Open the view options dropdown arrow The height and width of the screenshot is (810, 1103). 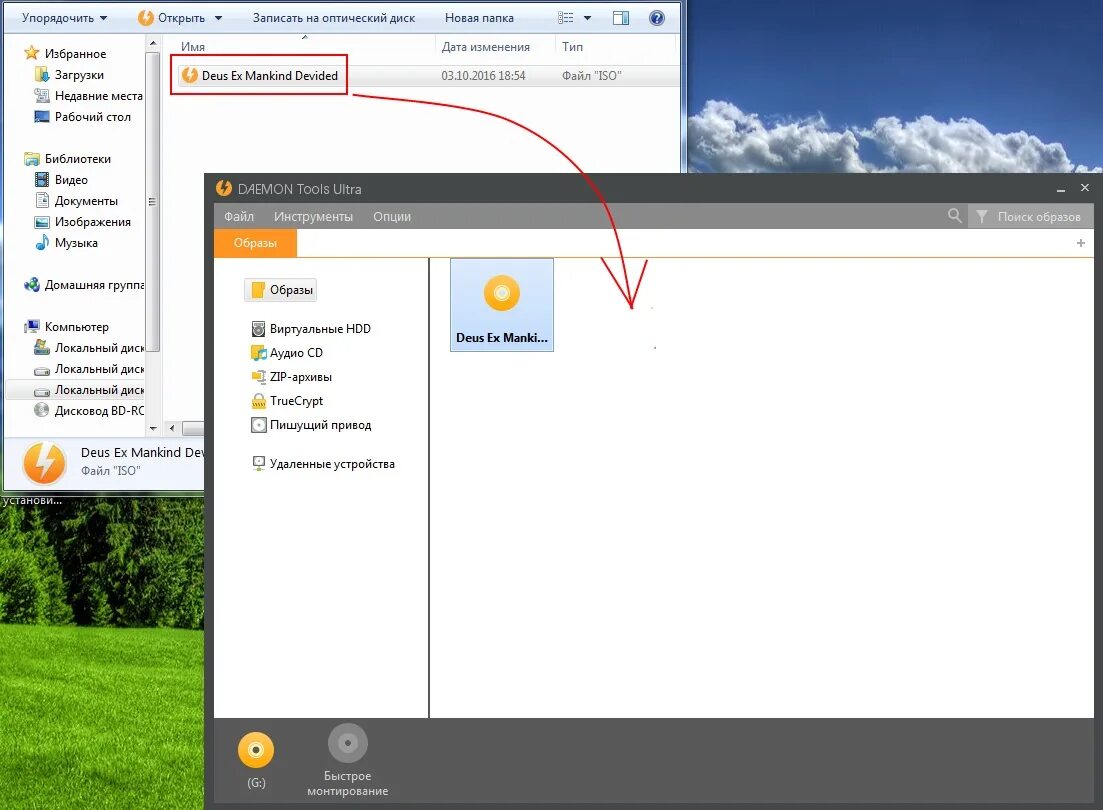tap(587, 18)
